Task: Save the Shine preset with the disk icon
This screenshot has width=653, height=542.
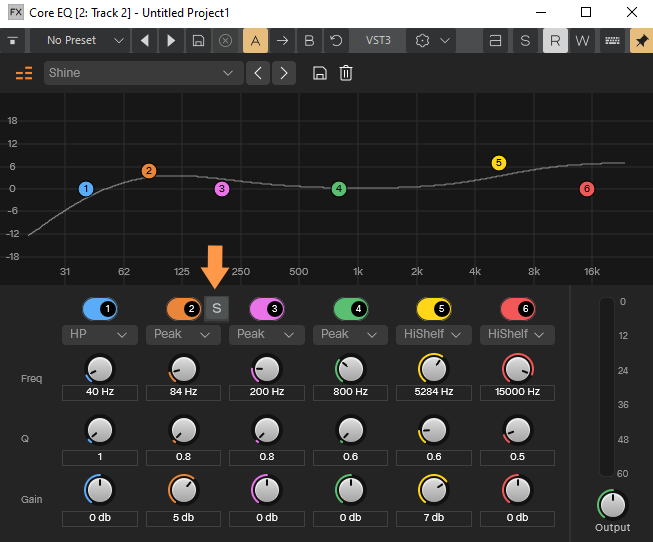Action: (x=320, y=73)
